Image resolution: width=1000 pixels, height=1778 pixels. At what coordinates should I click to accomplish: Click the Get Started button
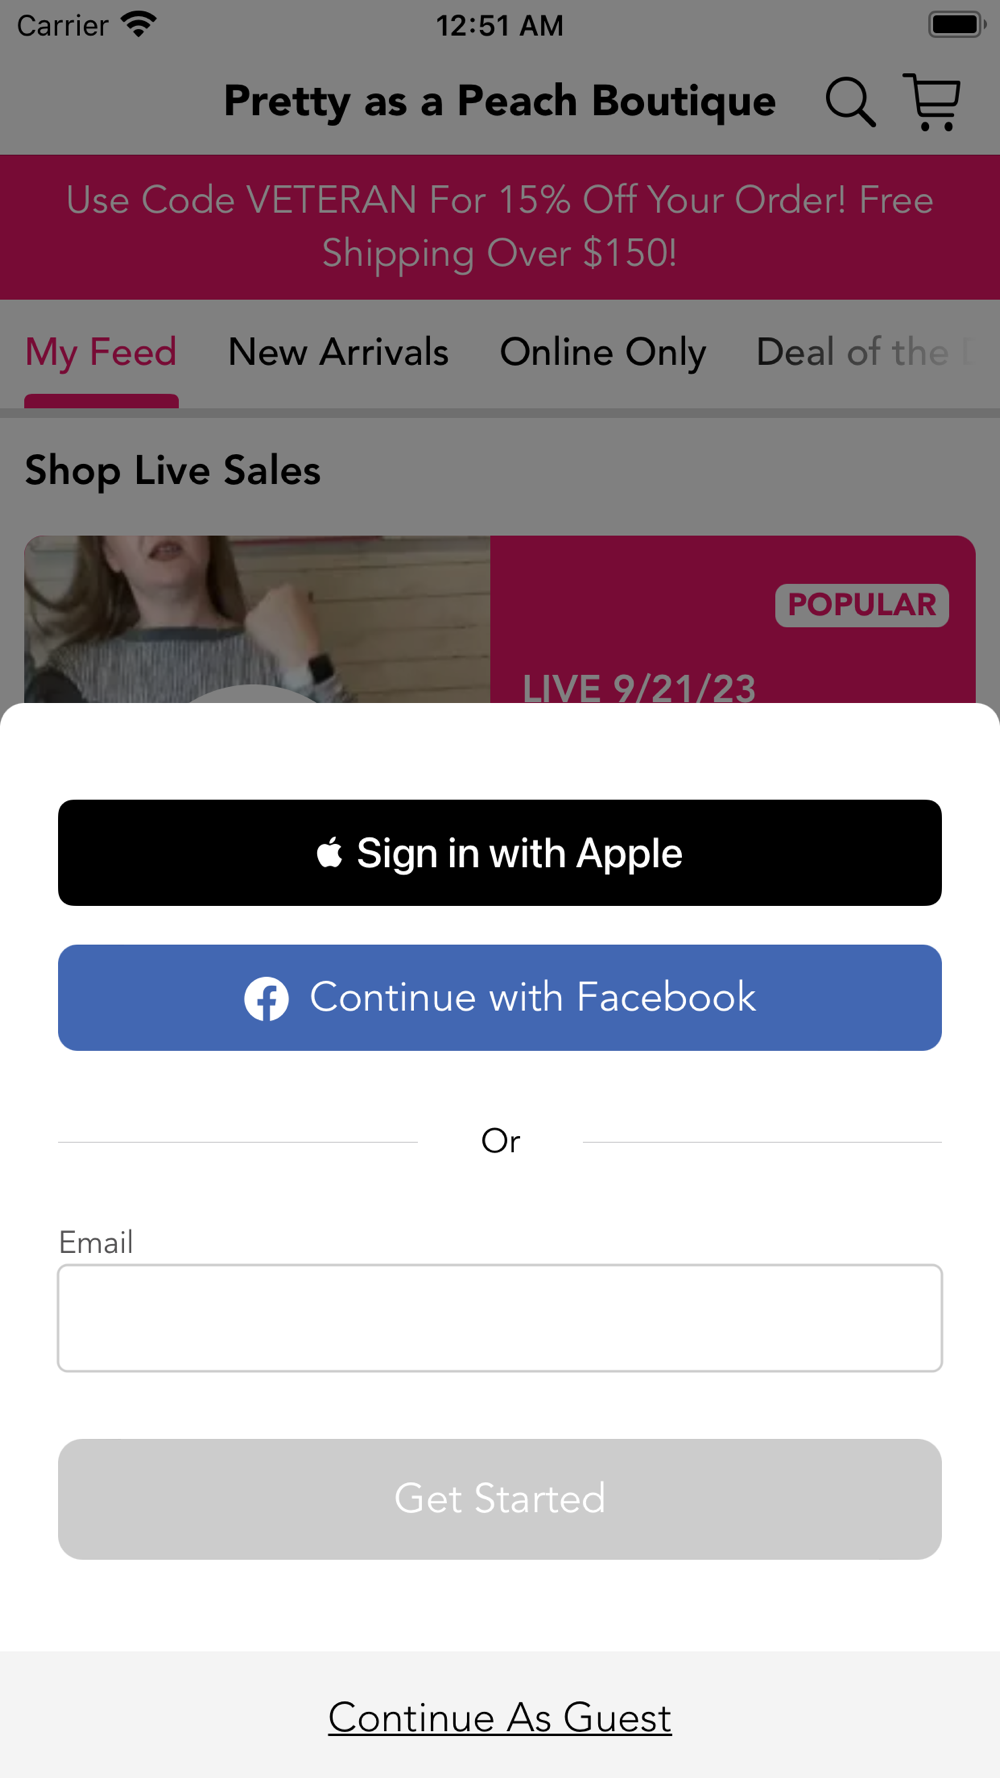500,1499
